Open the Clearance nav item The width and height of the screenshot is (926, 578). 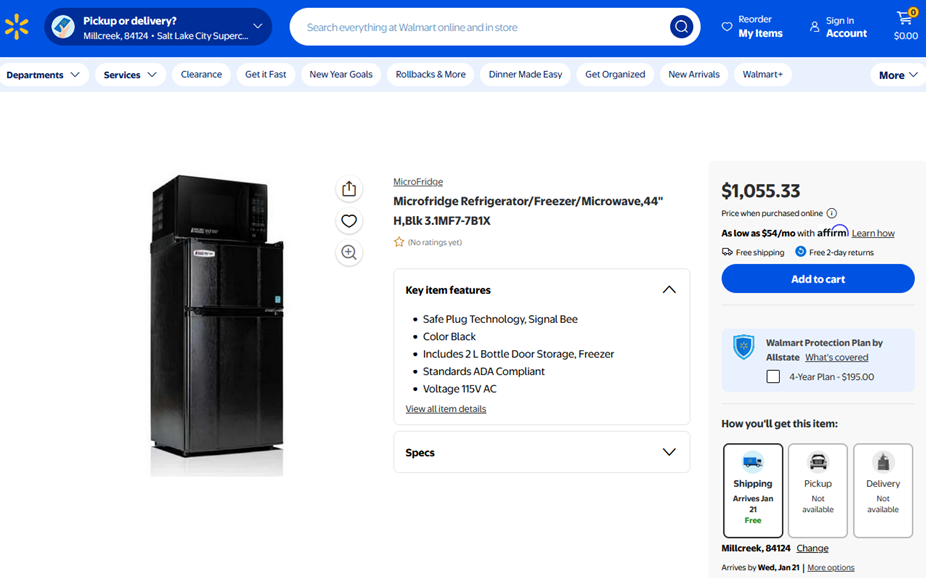(201, 75)
